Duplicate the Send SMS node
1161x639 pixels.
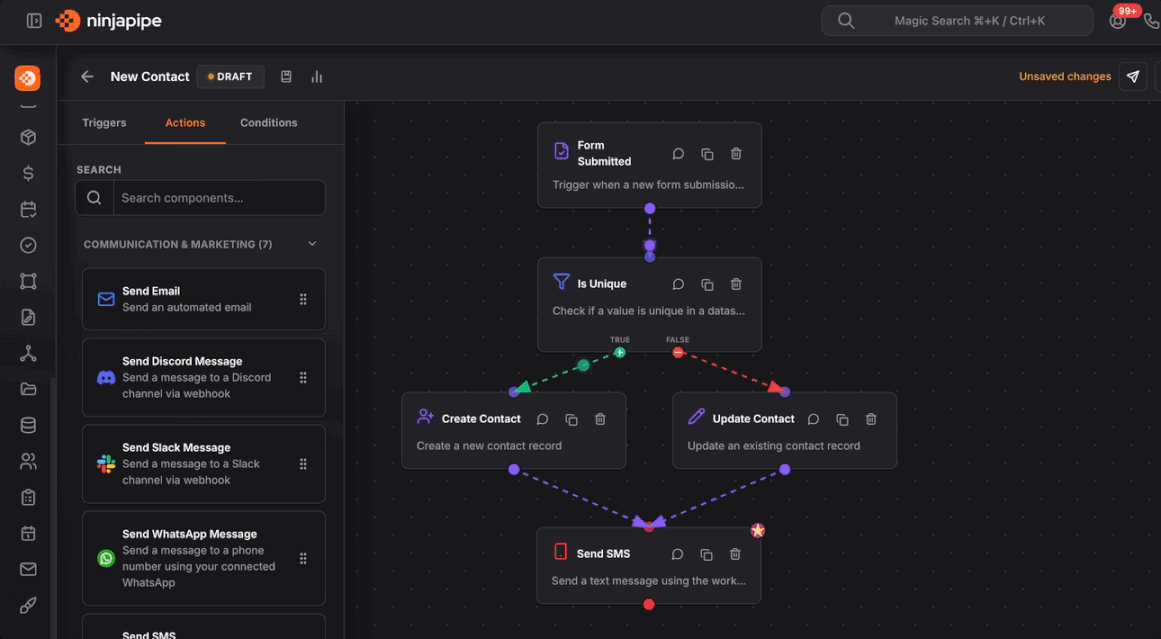coord(706,555)
